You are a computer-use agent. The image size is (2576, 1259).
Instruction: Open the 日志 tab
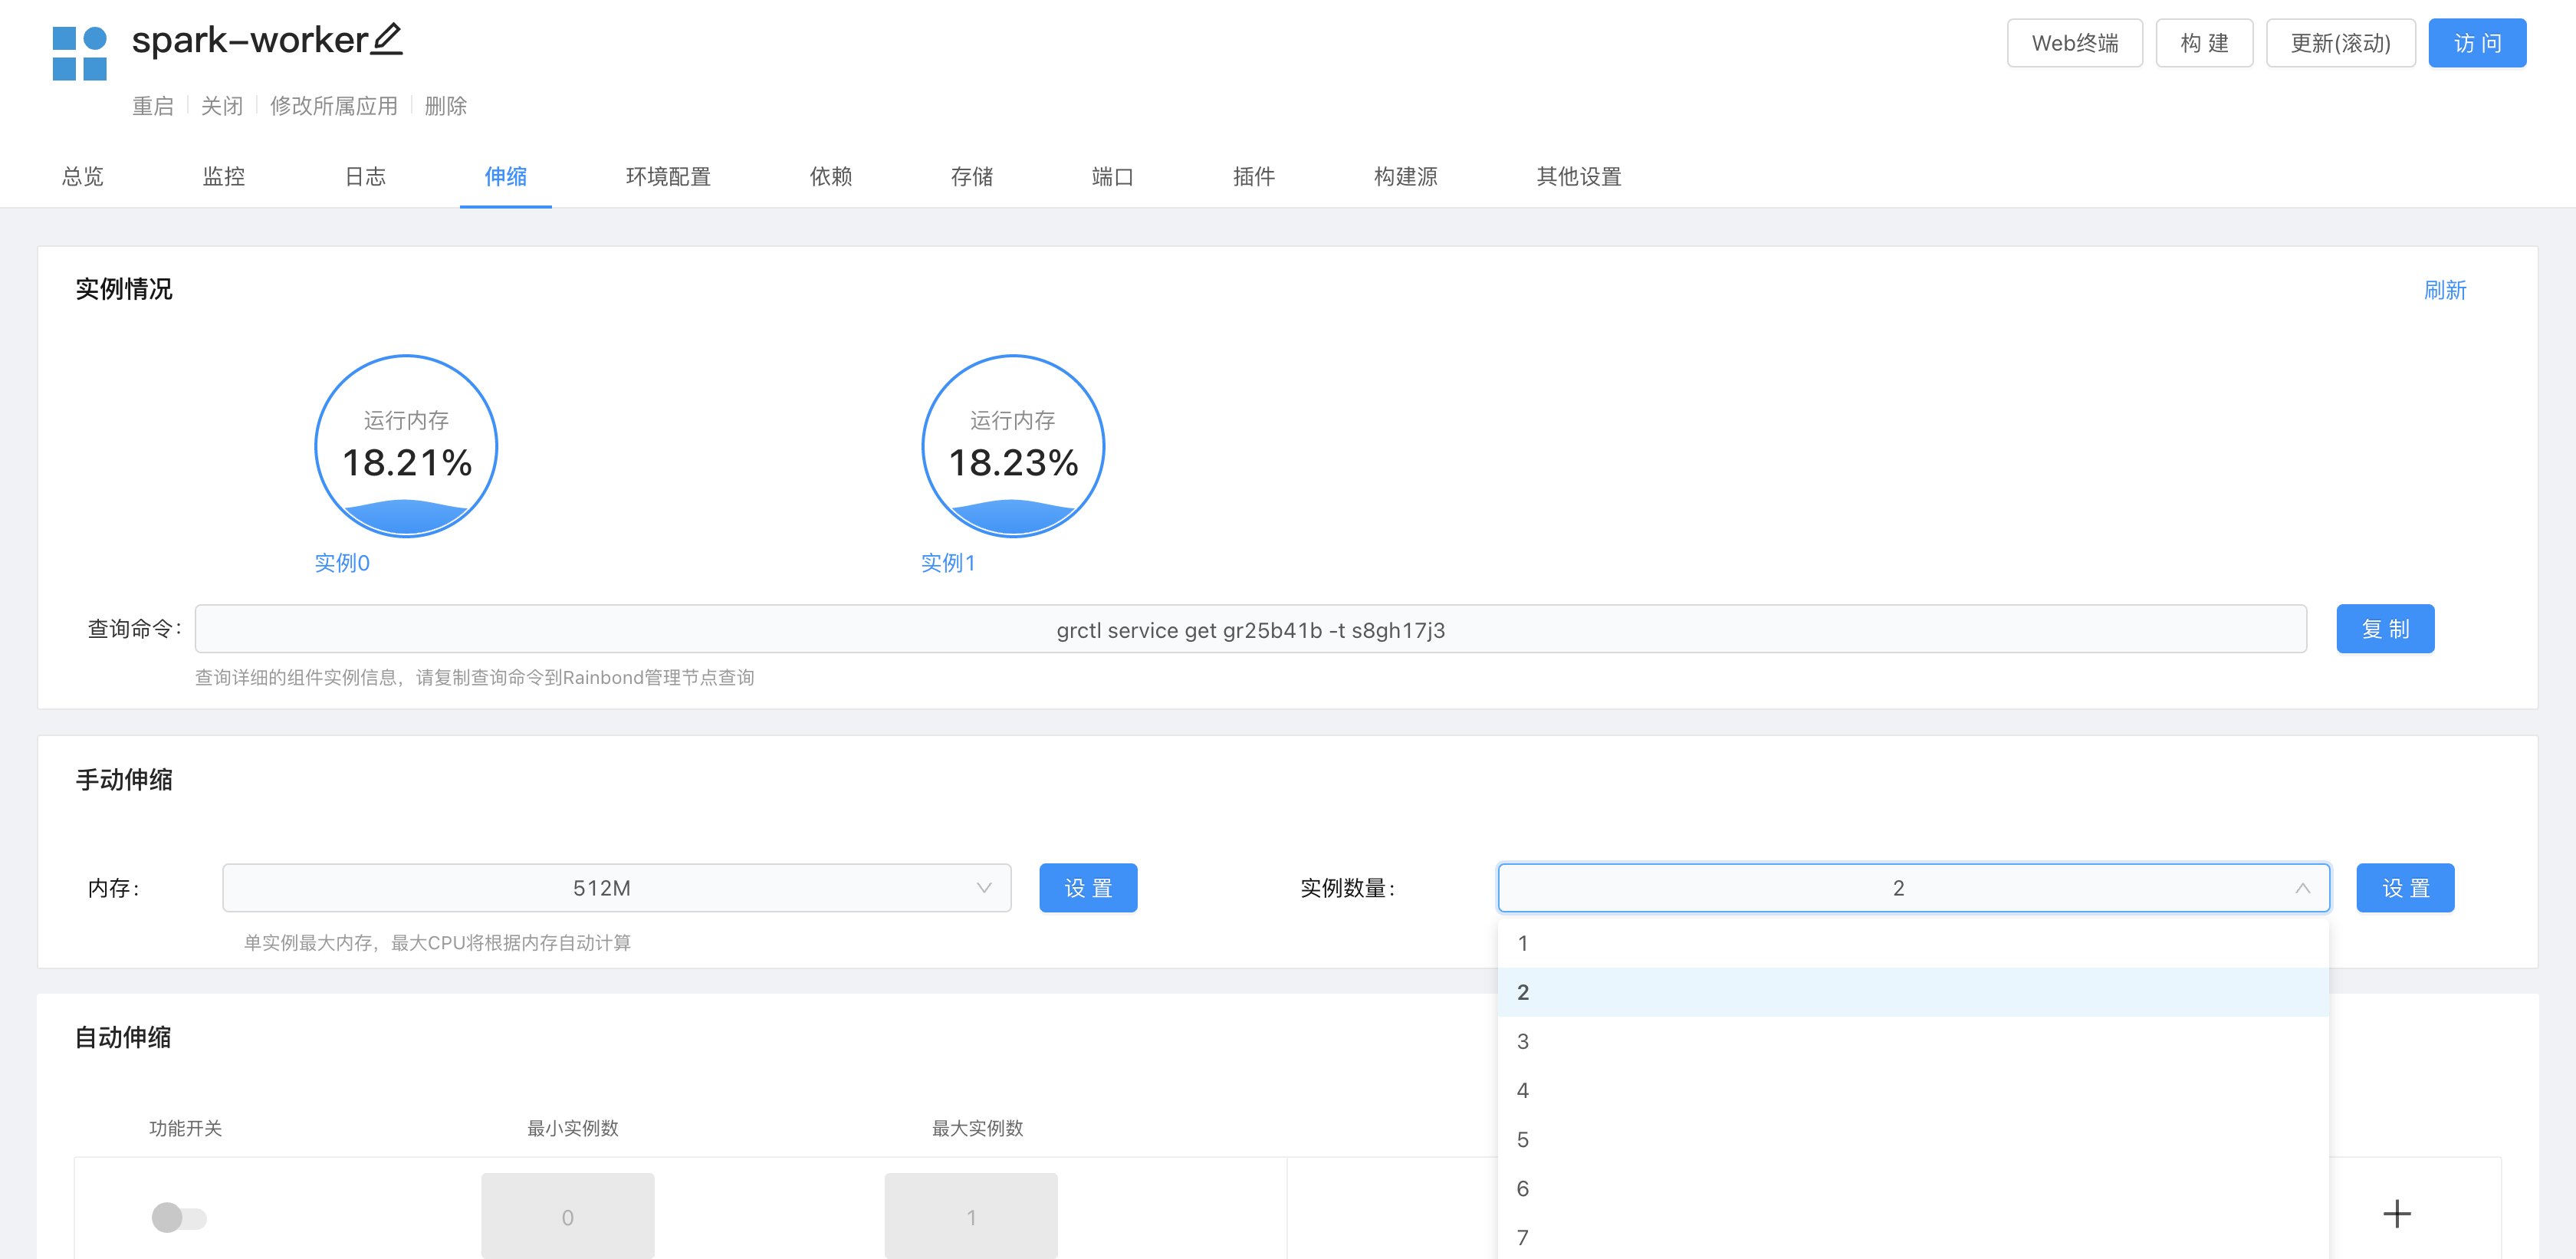(x=365, y=176)
